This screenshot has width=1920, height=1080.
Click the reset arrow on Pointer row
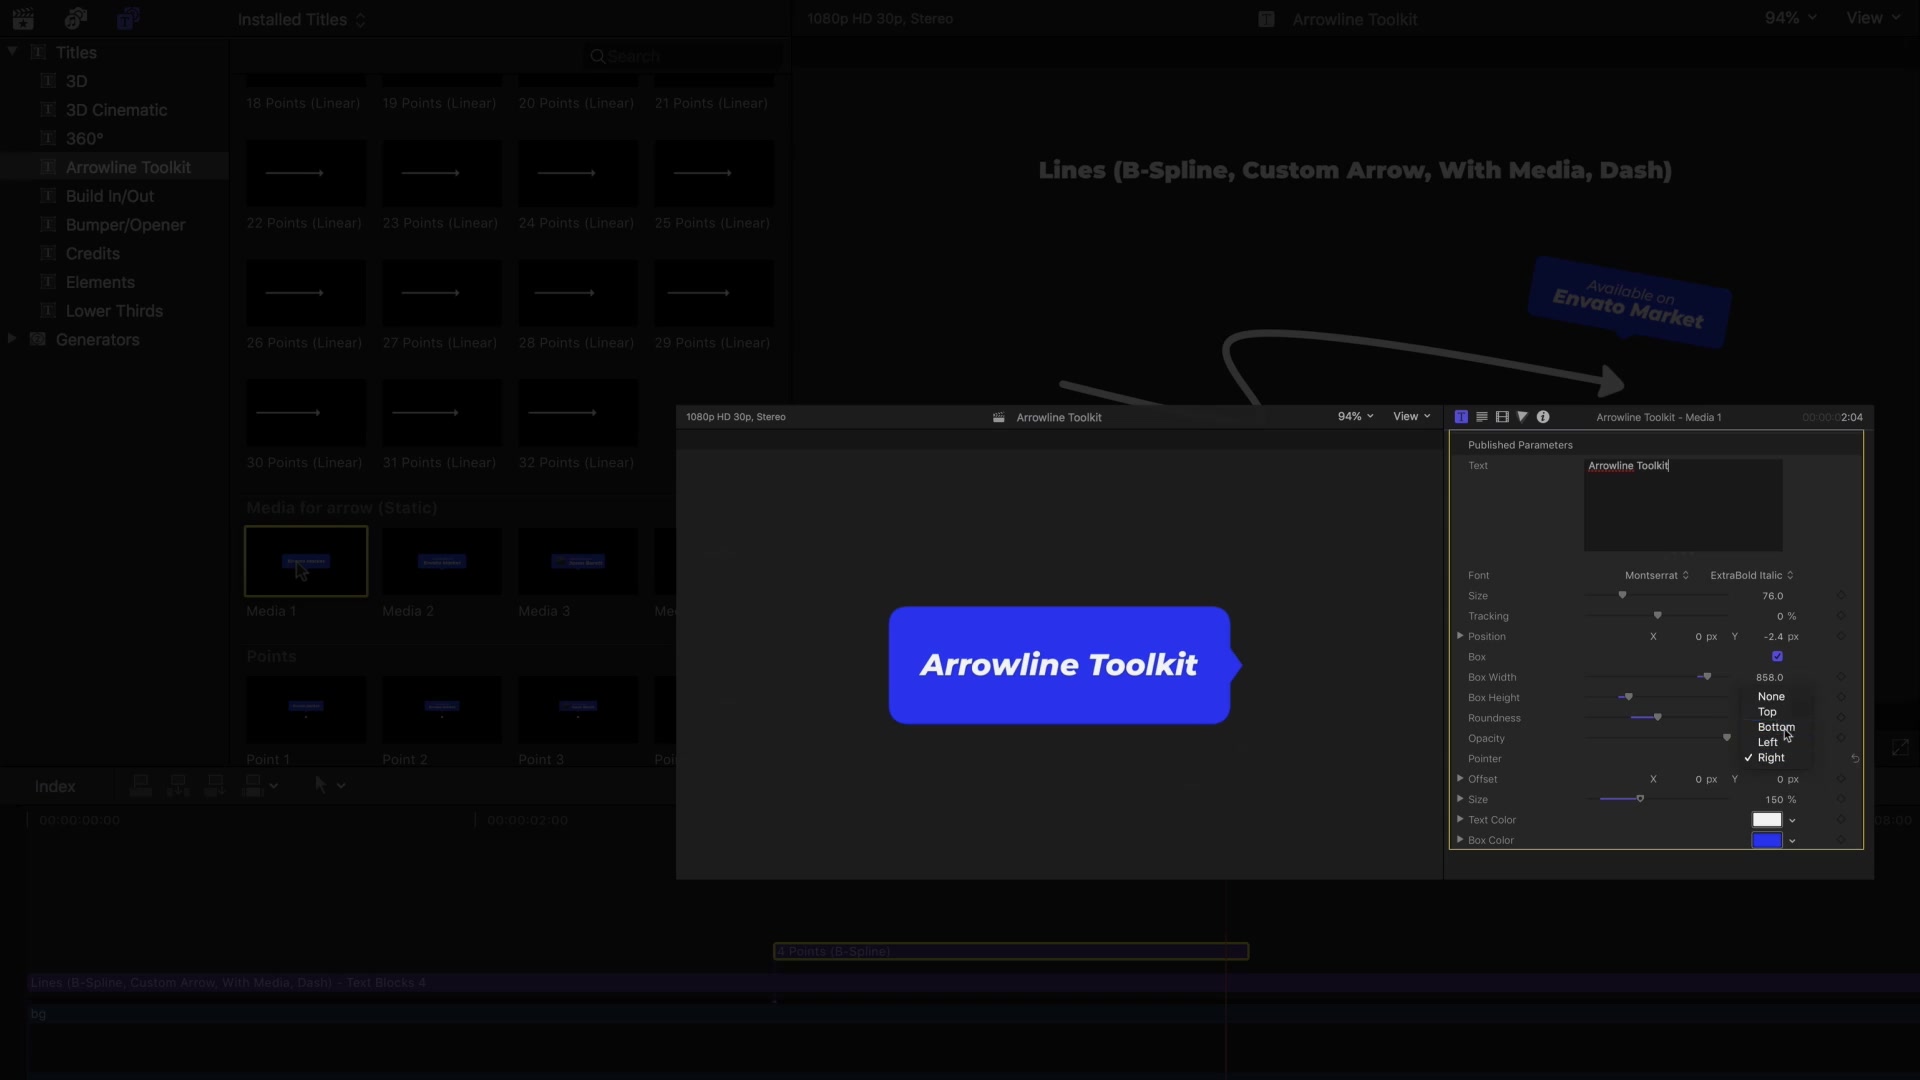pos(1855,758)
